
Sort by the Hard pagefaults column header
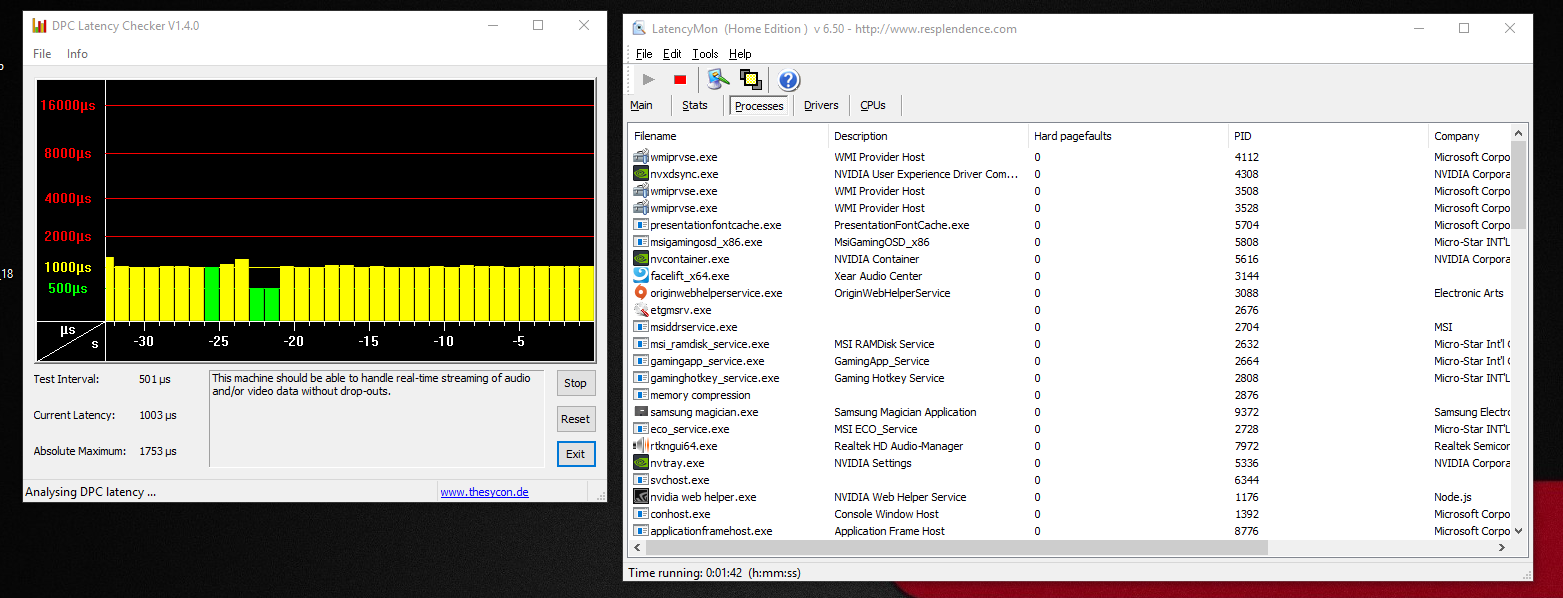click(x=1128, y=136)
